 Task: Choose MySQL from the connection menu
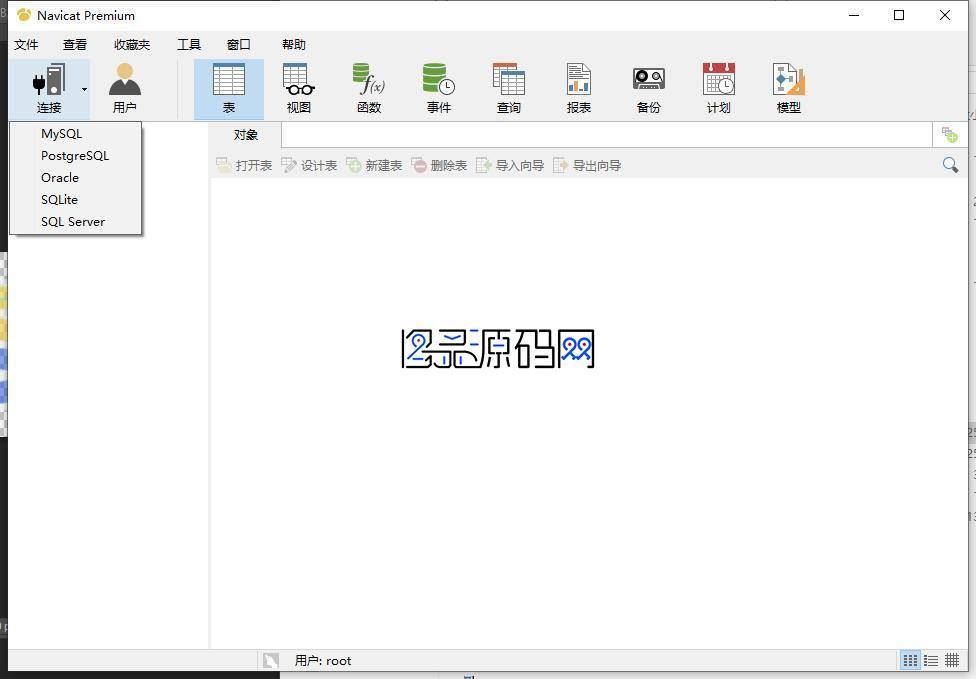coord(76,134)
